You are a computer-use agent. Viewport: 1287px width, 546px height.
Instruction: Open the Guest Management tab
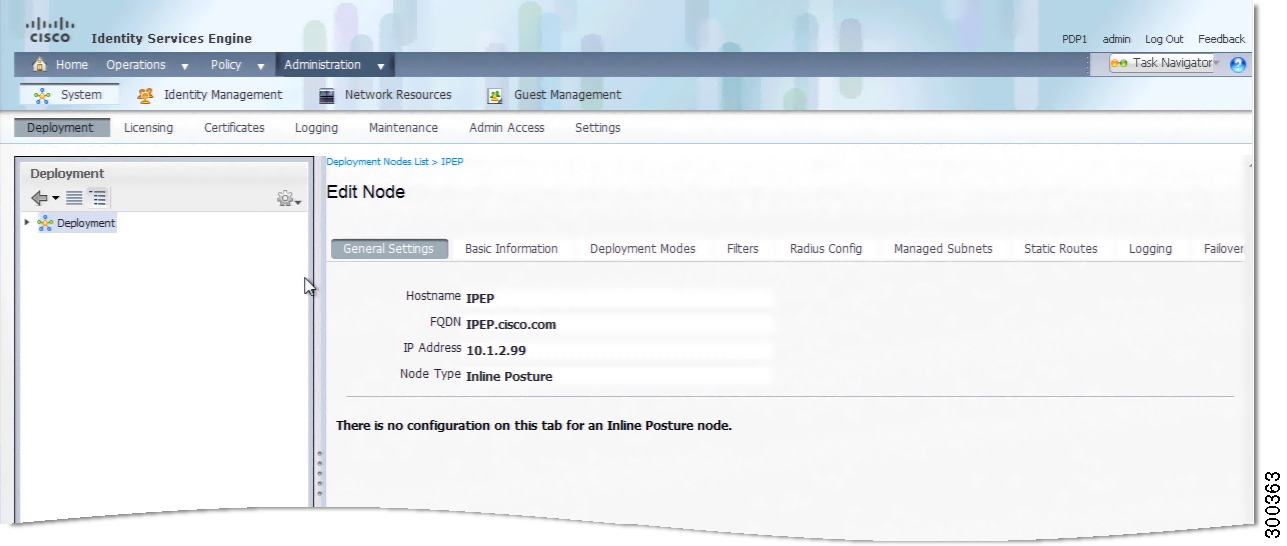pos(568,95)
